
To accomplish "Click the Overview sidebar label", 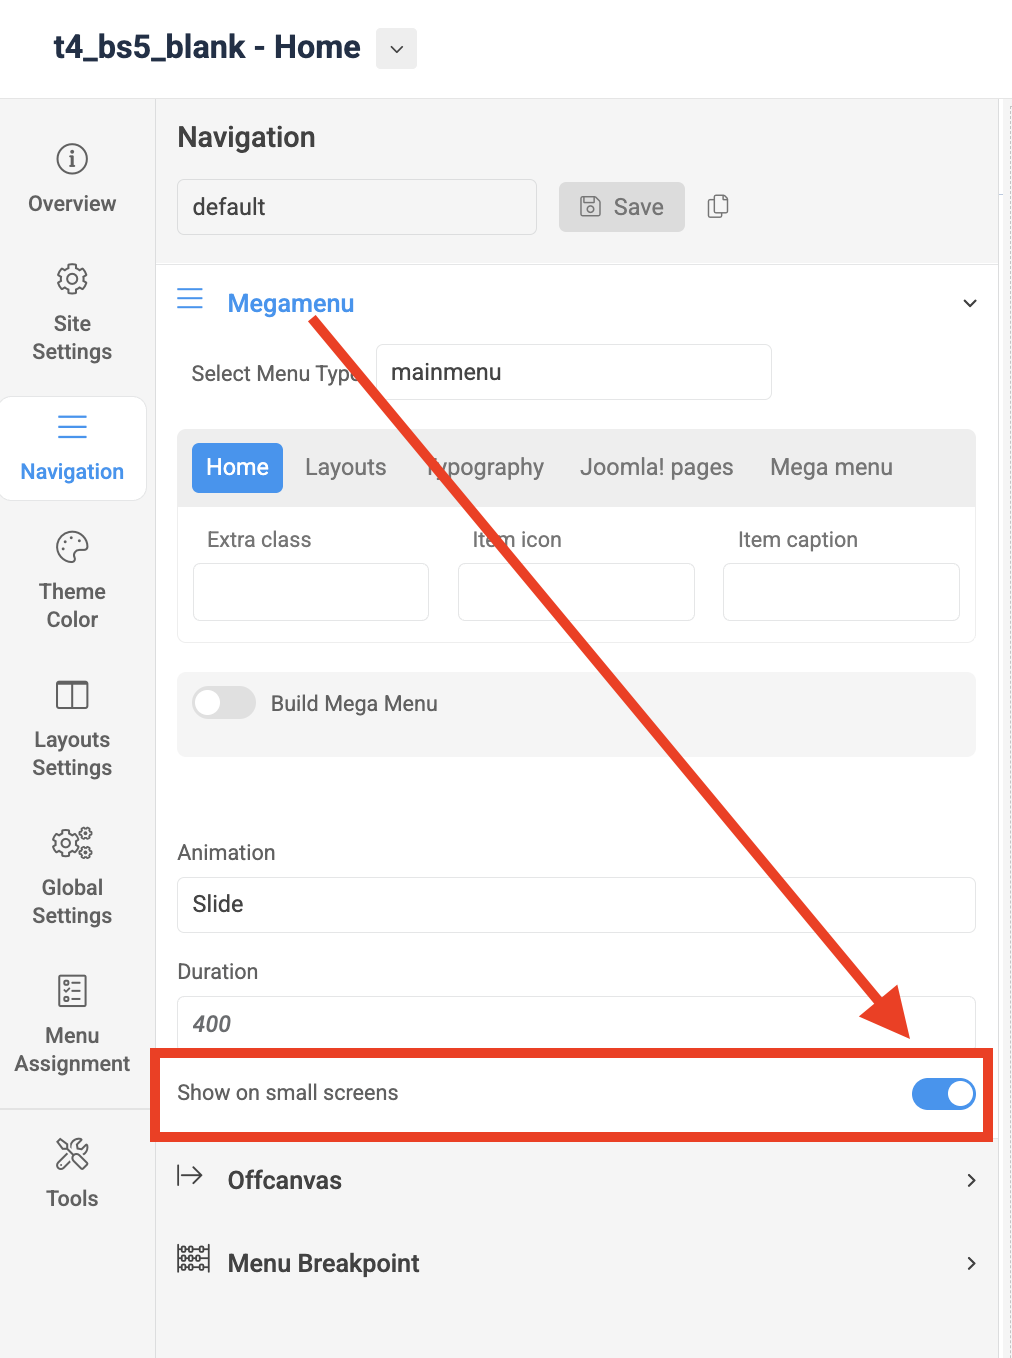I will 72,203.
